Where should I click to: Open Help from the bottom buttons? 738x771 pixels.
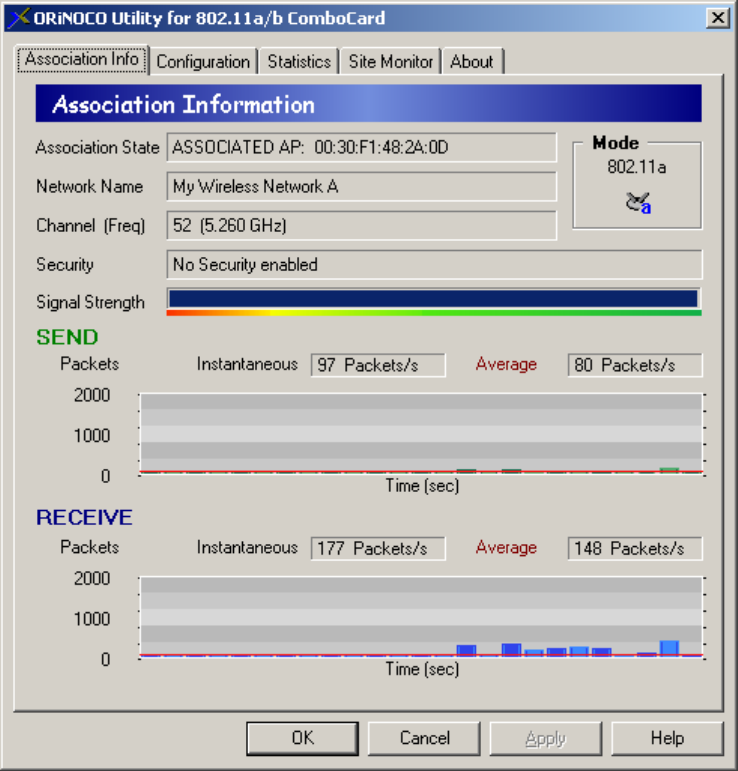(667, 738)
